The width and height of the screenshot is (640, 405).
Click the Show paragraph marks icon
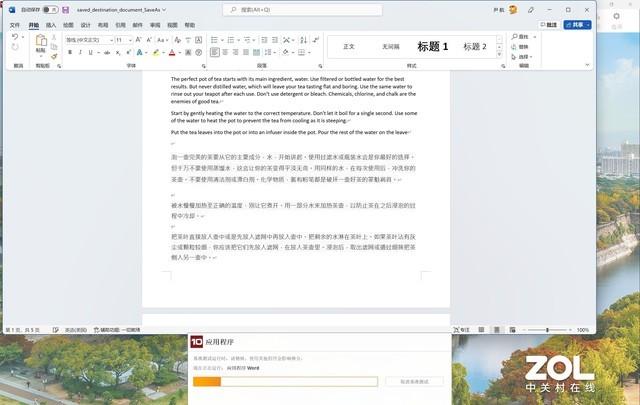[x=316, y=40]
